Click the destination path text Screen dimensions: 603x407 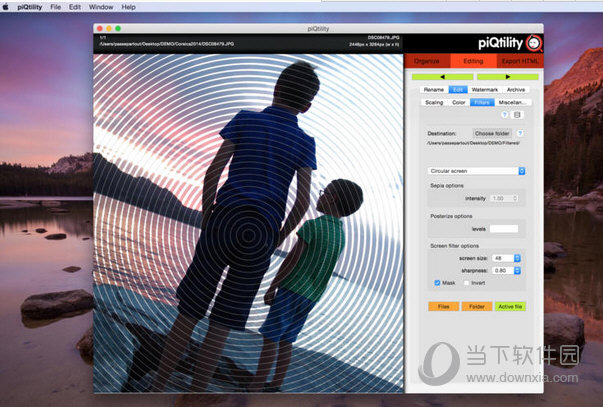tap(474, 143)
